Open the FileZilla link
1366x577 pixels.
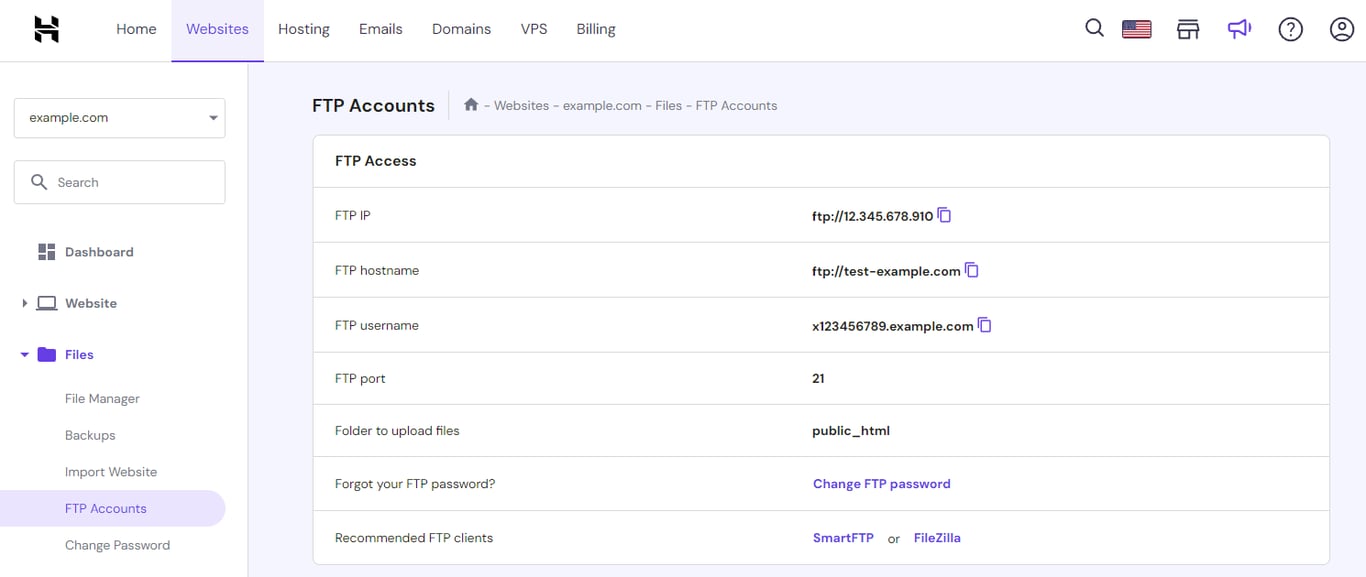click(x=936, y=537)
